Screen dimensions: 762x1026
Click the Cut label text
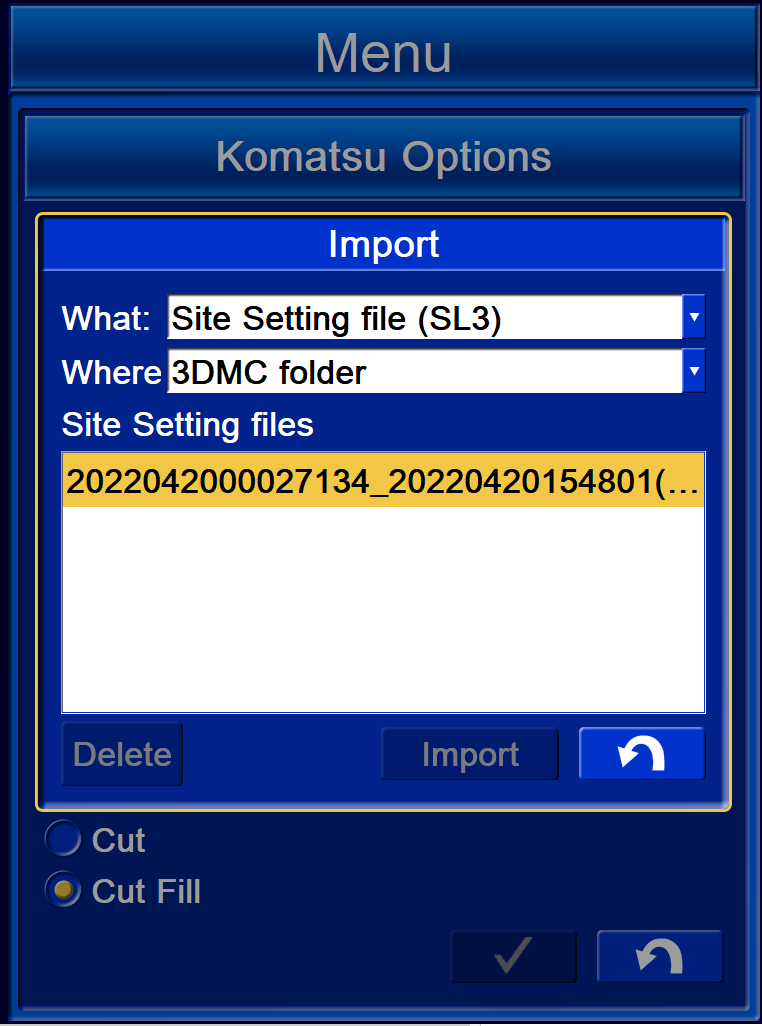118,840
